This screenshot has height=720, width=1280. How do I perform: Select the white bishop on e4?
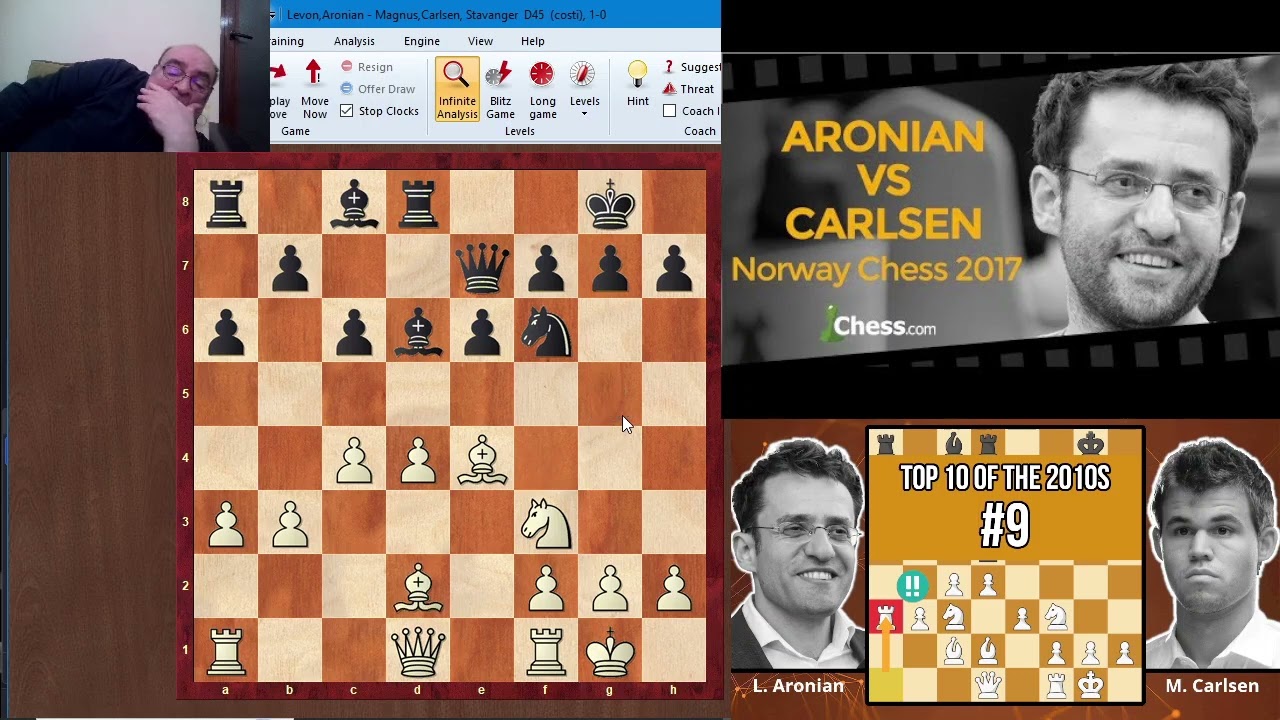click(482, 458)
